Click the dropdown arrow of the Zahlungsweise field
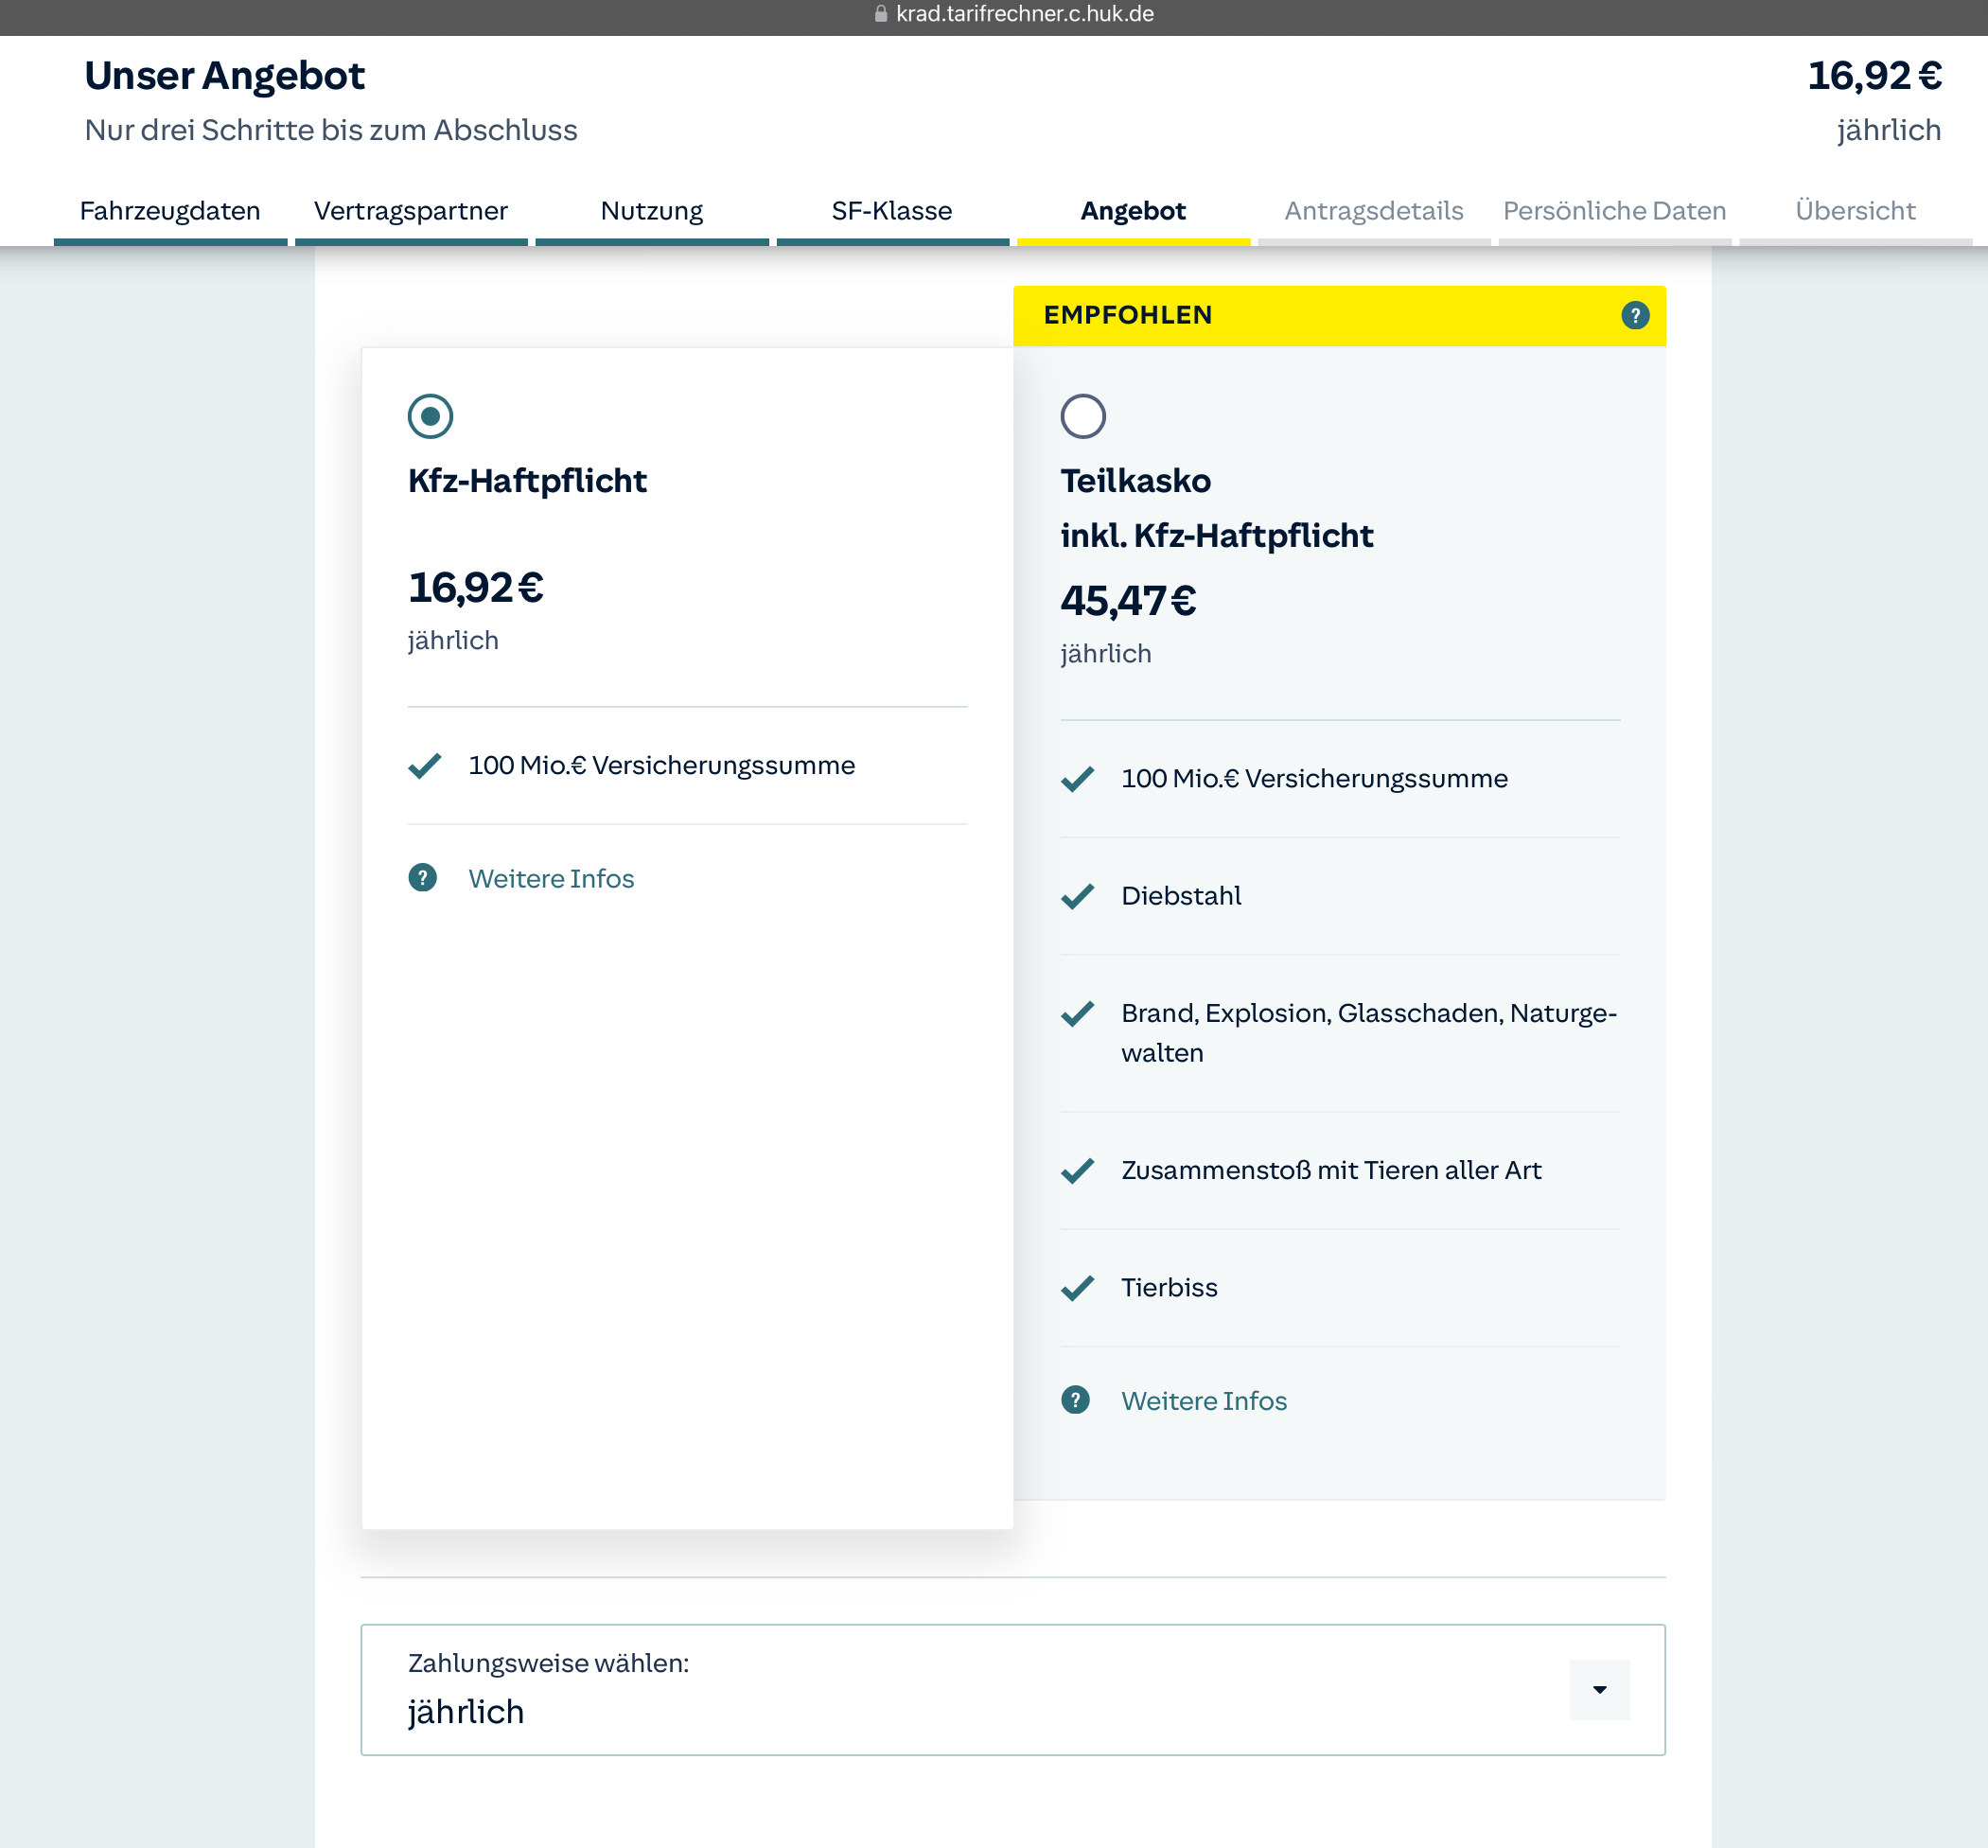Image resolution: width=1988 pixels, height=1848 pixels. [x=1599, y=1690]
